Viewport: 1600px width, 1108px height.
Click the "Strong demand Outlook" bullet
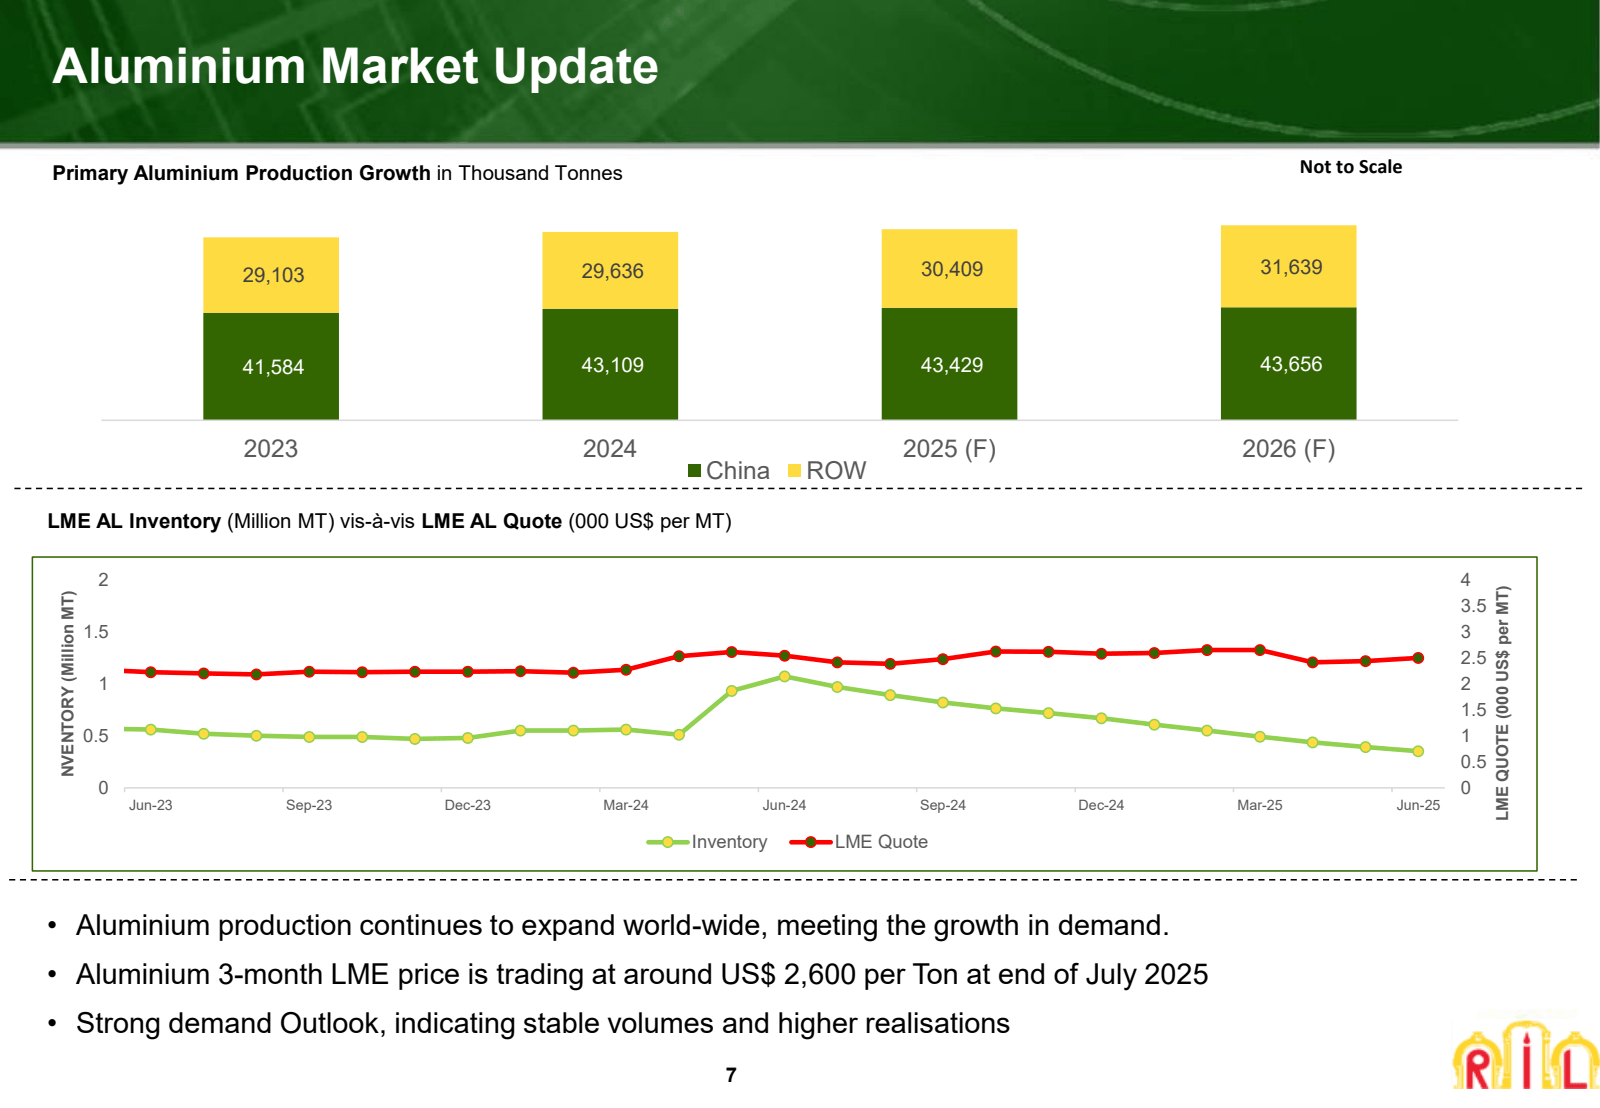[x=543, y=1024]
